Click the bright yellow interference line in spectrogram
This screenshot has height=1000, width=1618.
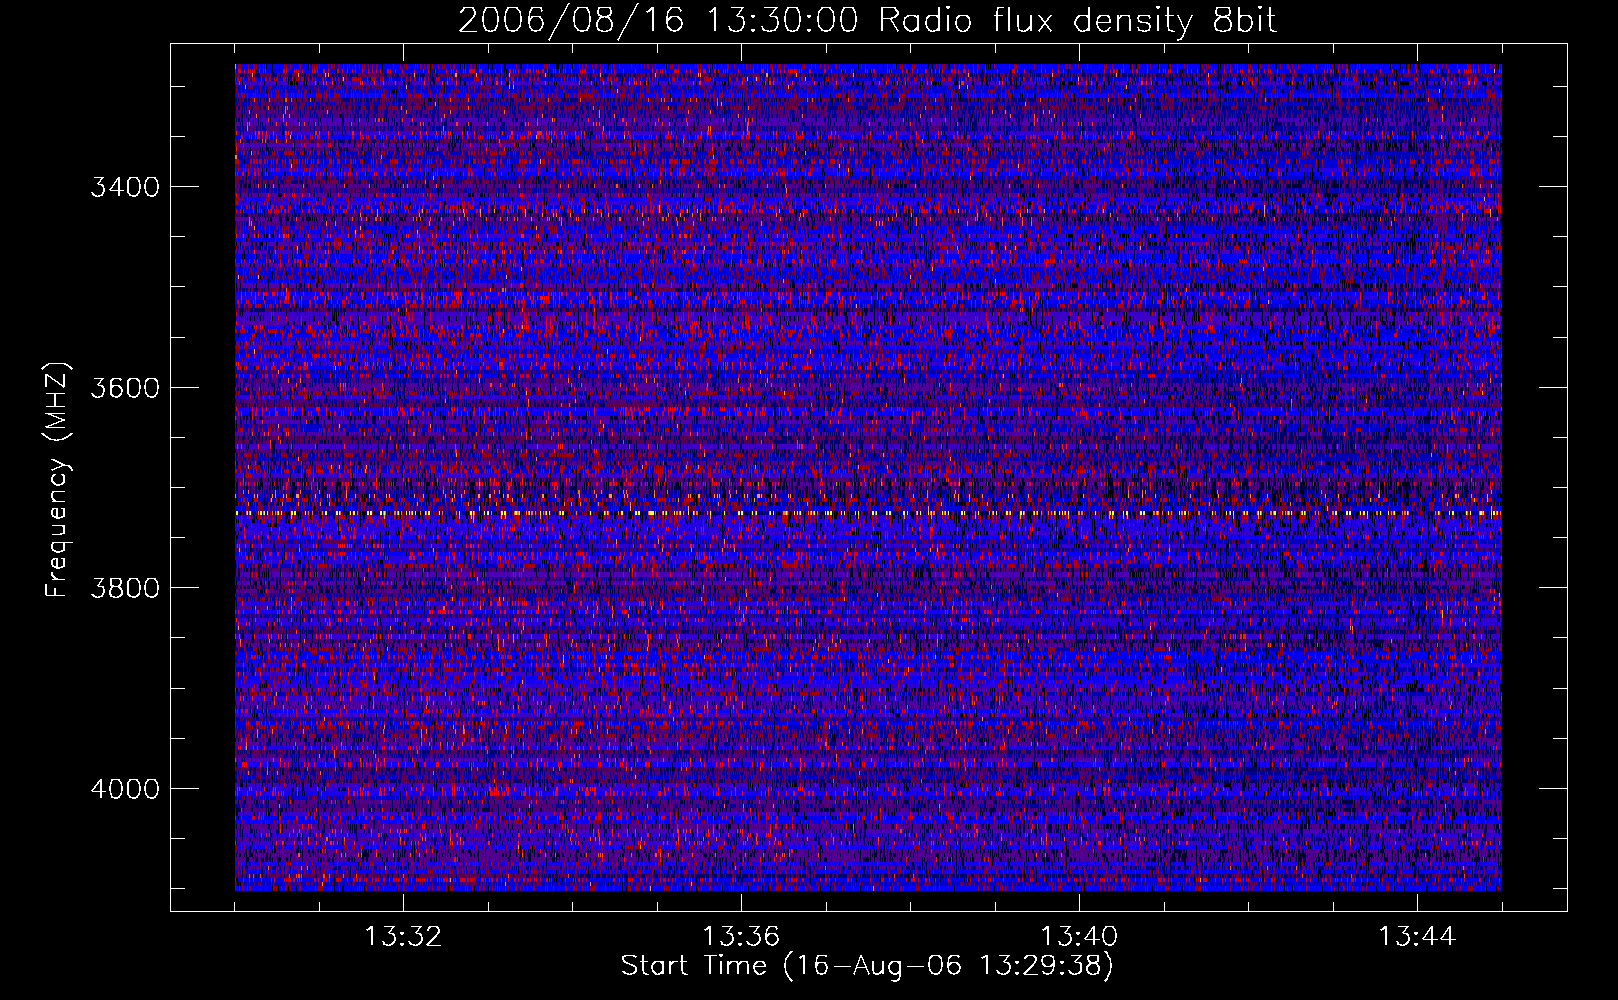pyautogui.click(x=868, y=513)
